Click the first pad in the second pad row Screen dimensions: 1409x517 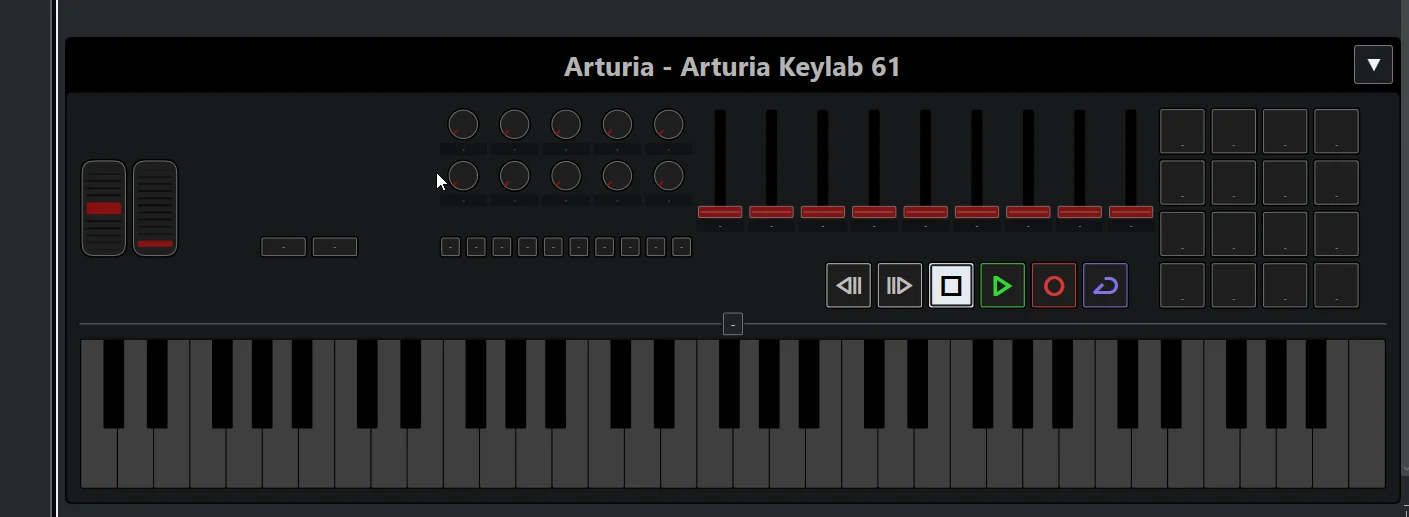click(1182, 182)
